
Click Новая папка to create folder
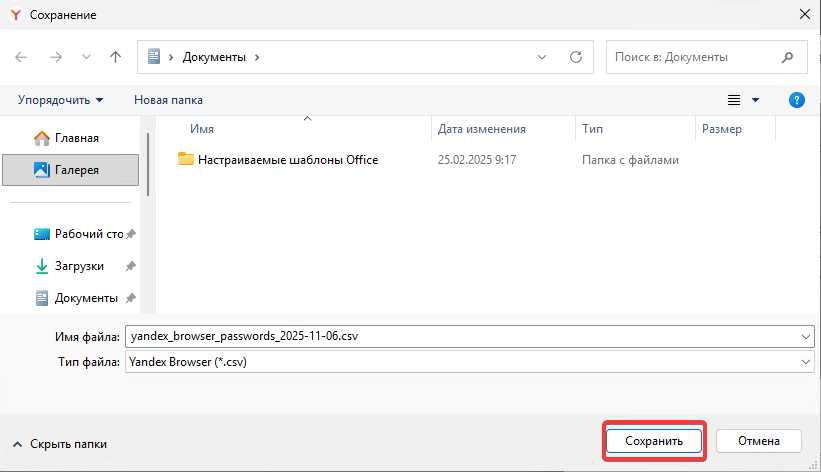coord(168,100)
